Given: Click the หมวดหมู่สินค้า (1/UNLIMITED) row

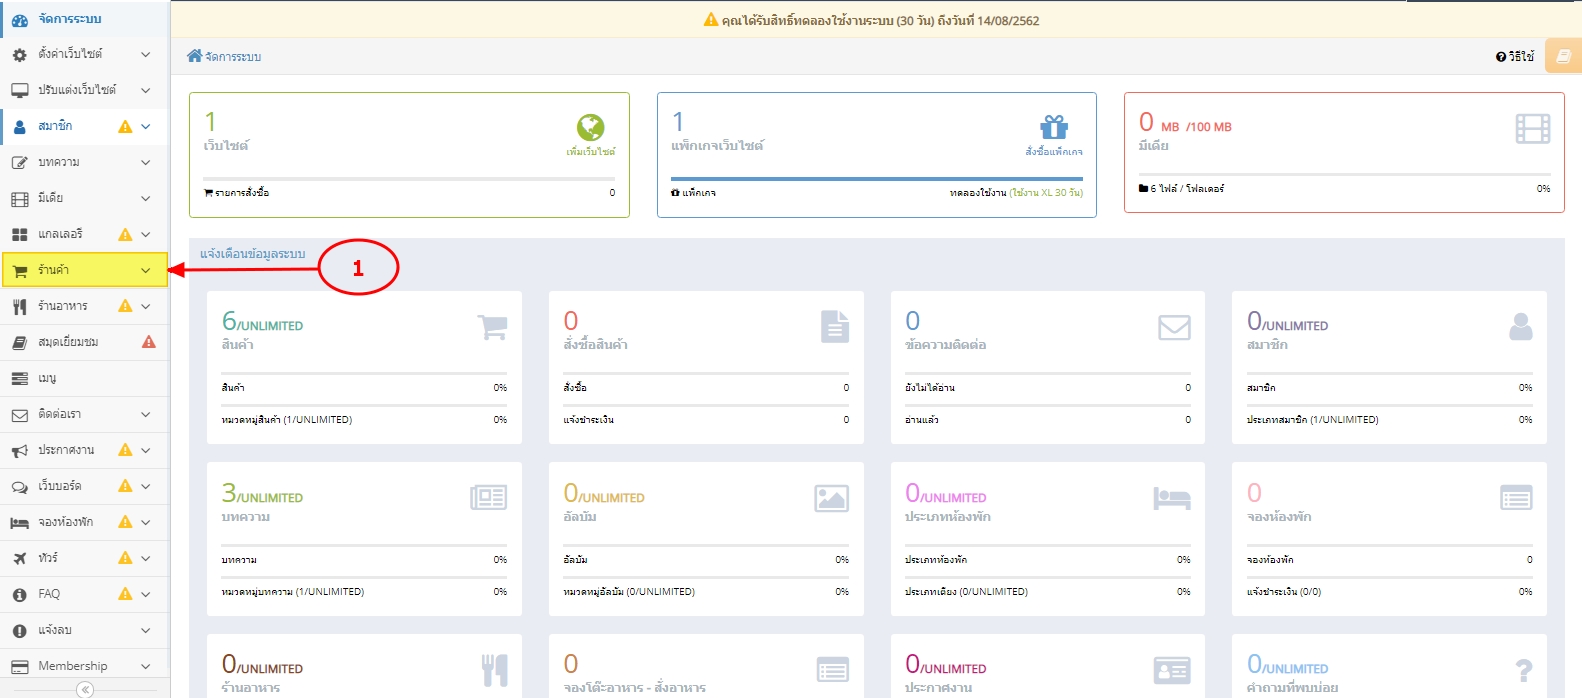Looking at the screenshot, I should tap(364, 420).
